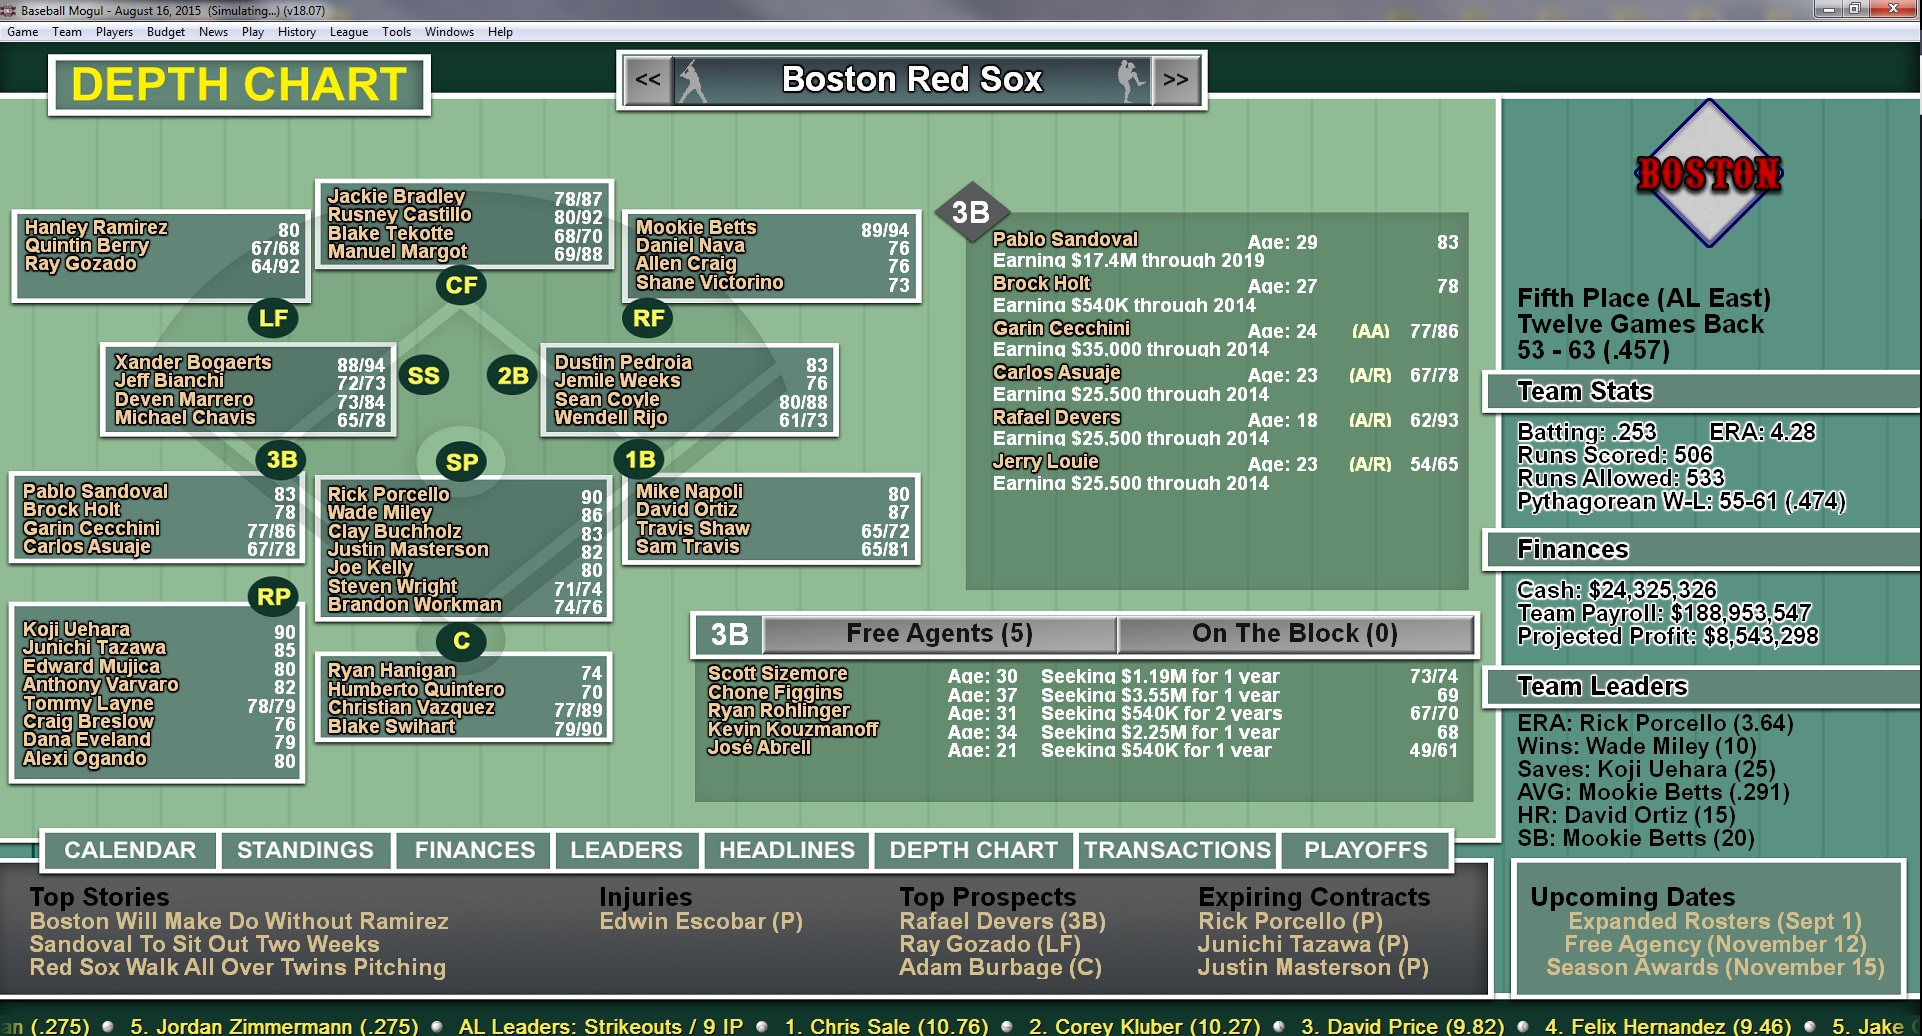Open the History menu
This screenshot has height=1036, width=1922.
coord(296,31)
